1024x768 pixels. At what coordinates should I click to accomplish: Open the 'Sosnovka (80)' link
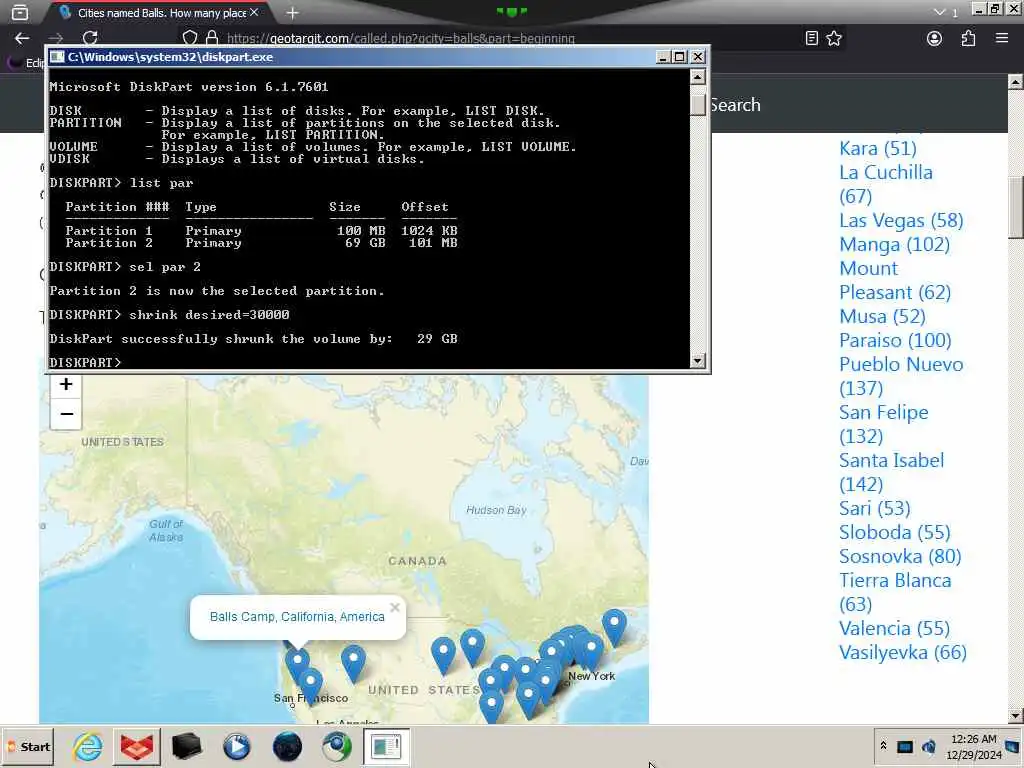[x=900, y=556]
